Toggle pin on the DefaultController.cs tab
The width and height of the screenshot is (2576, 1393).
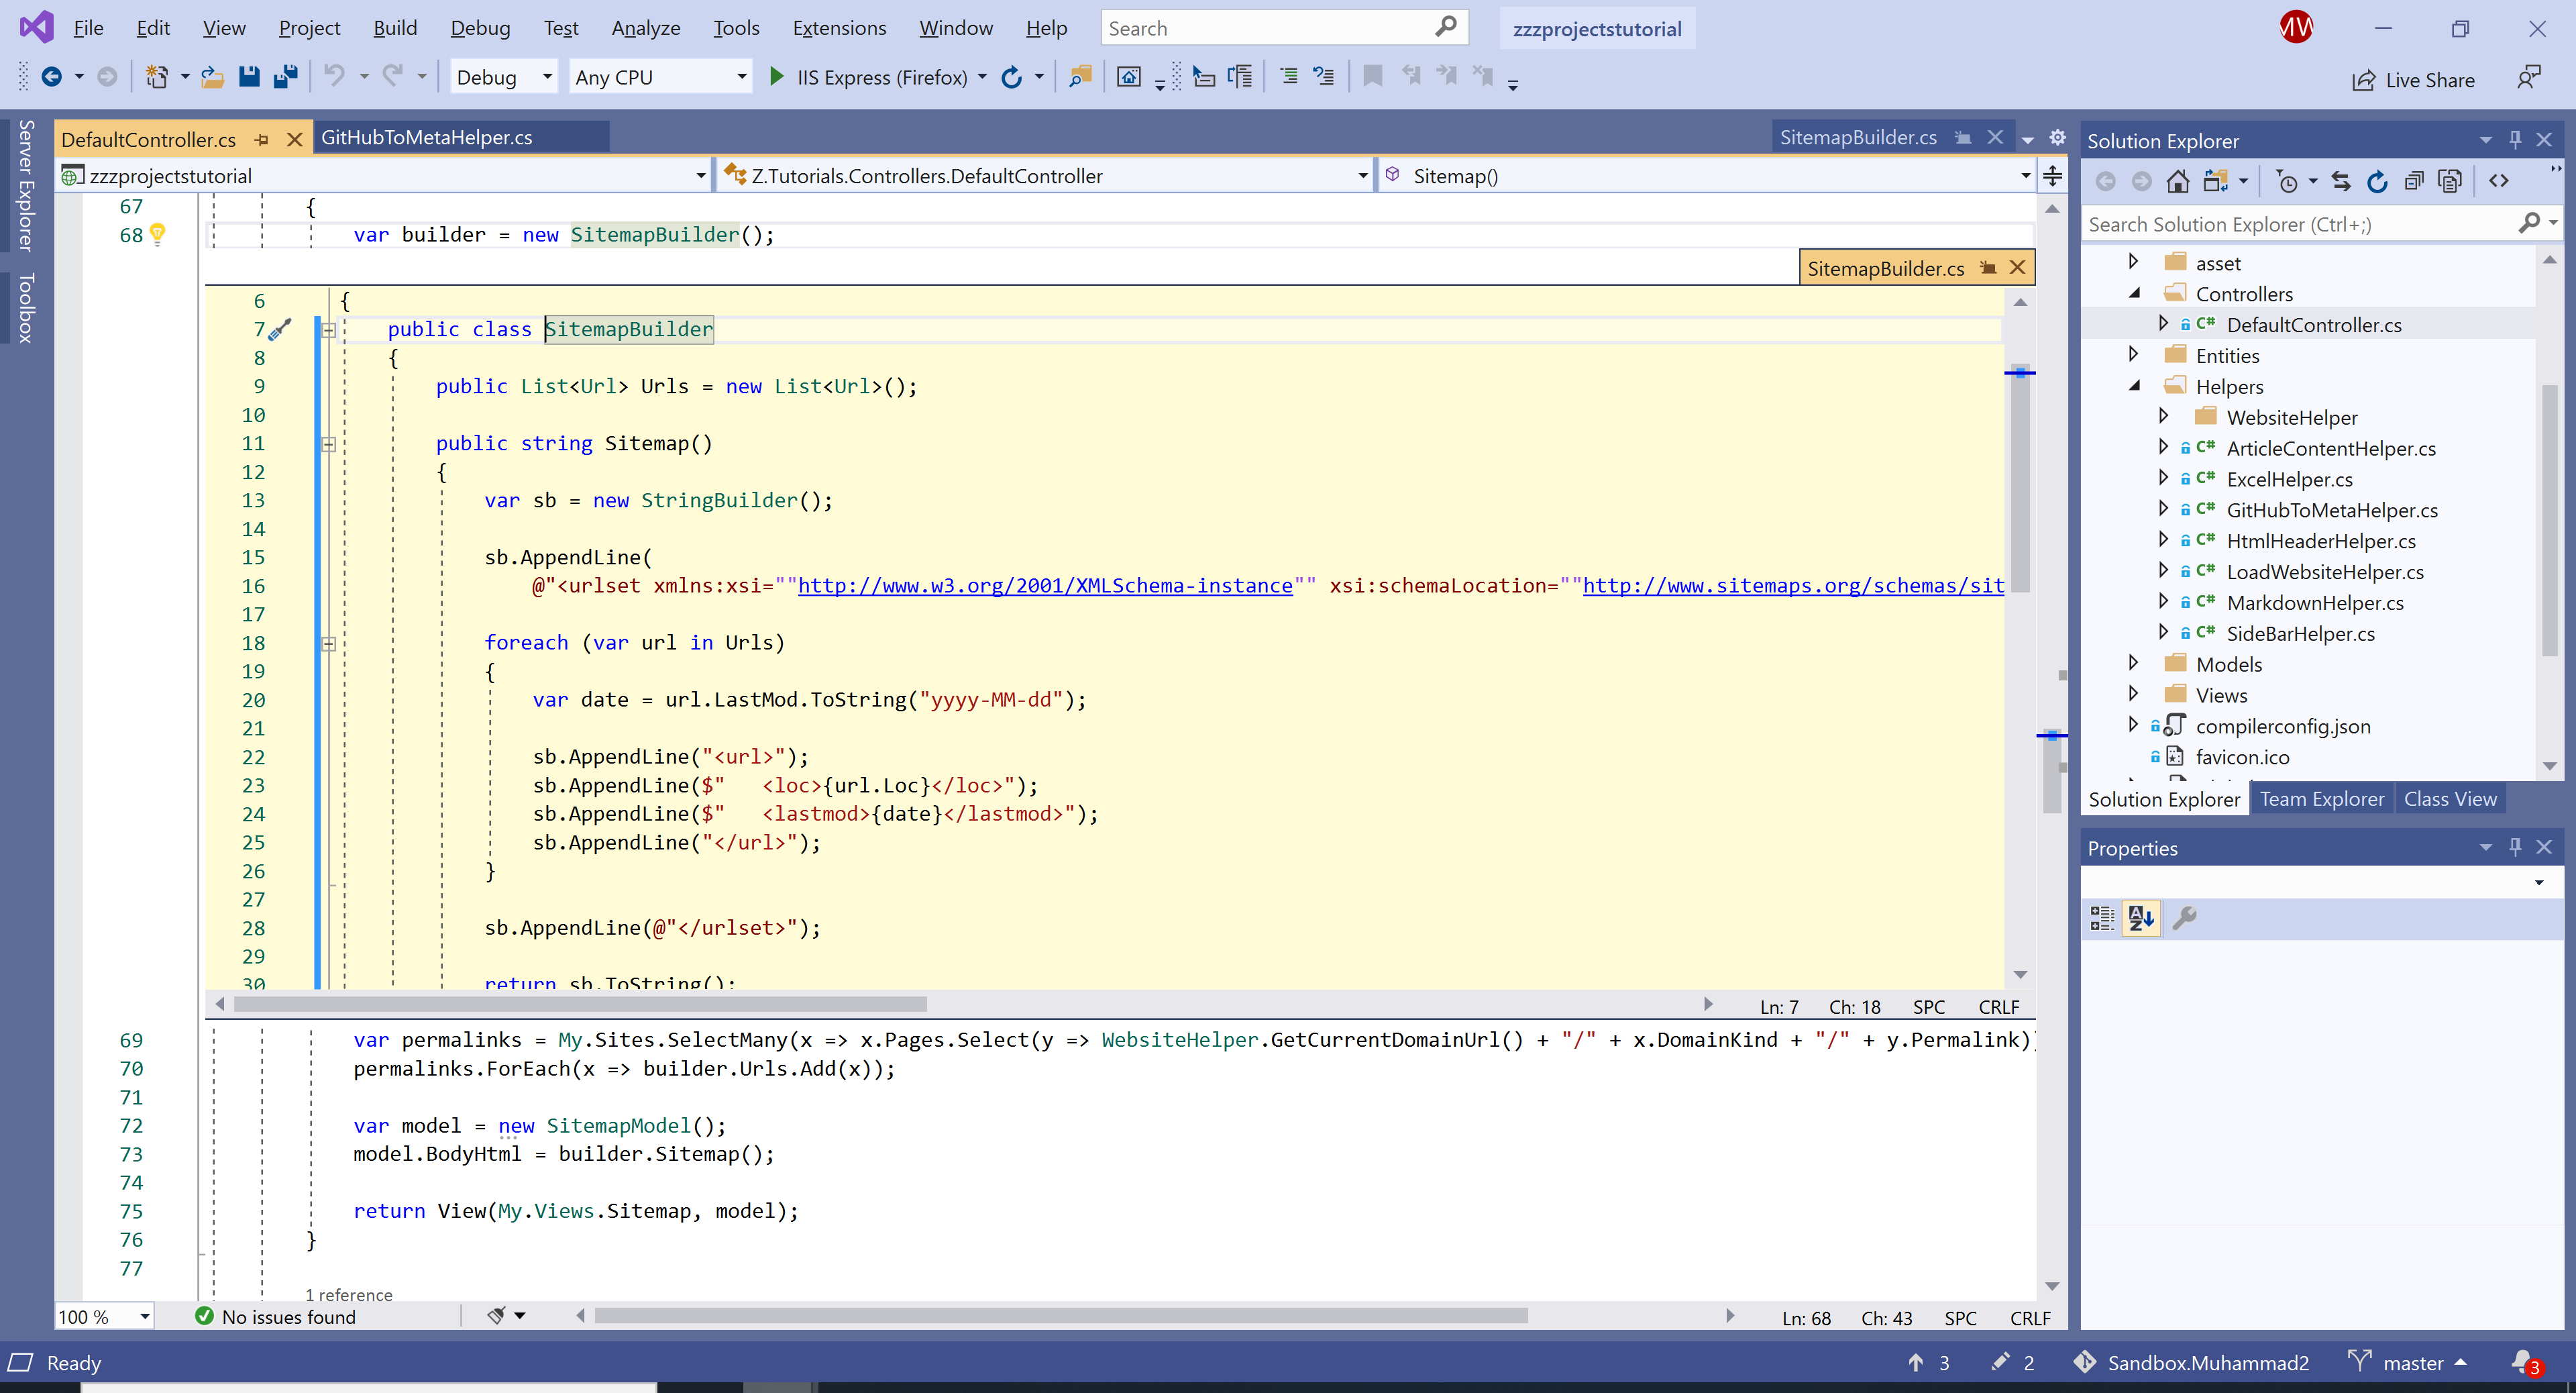tap(262, 139)
